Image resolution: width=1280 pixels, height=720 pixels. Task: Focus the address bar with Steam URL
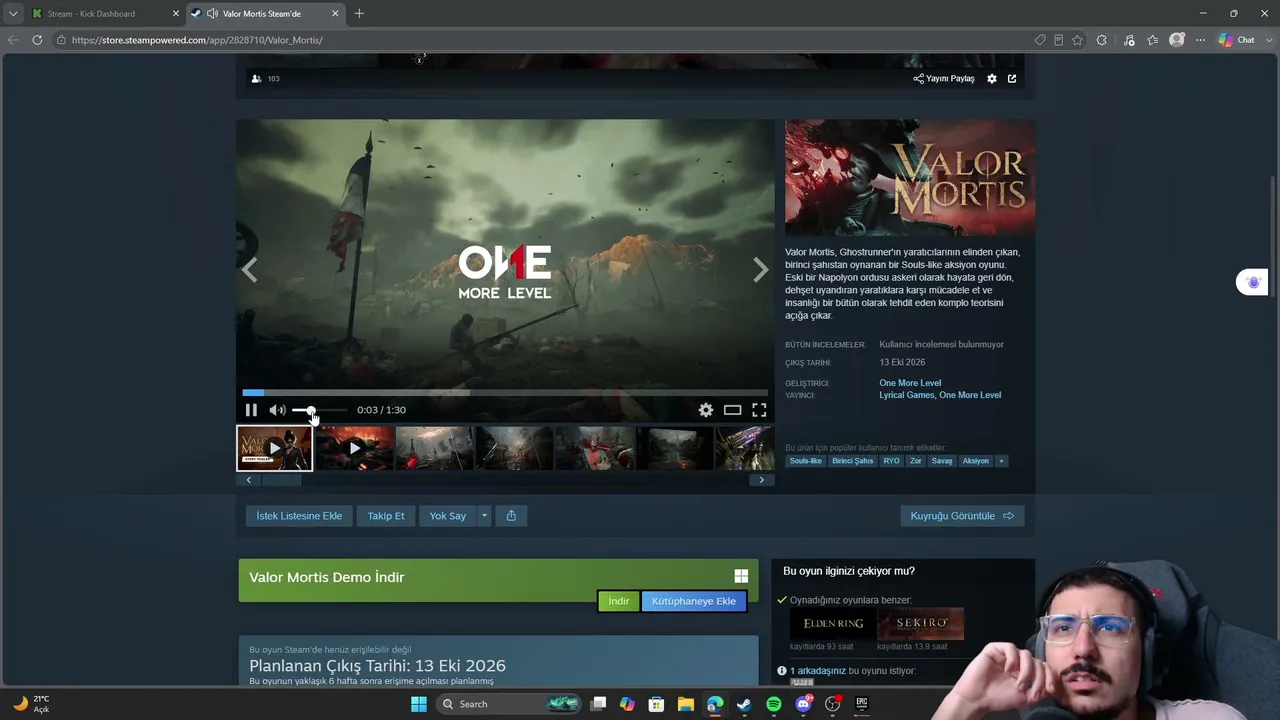[x=540, y=40]
